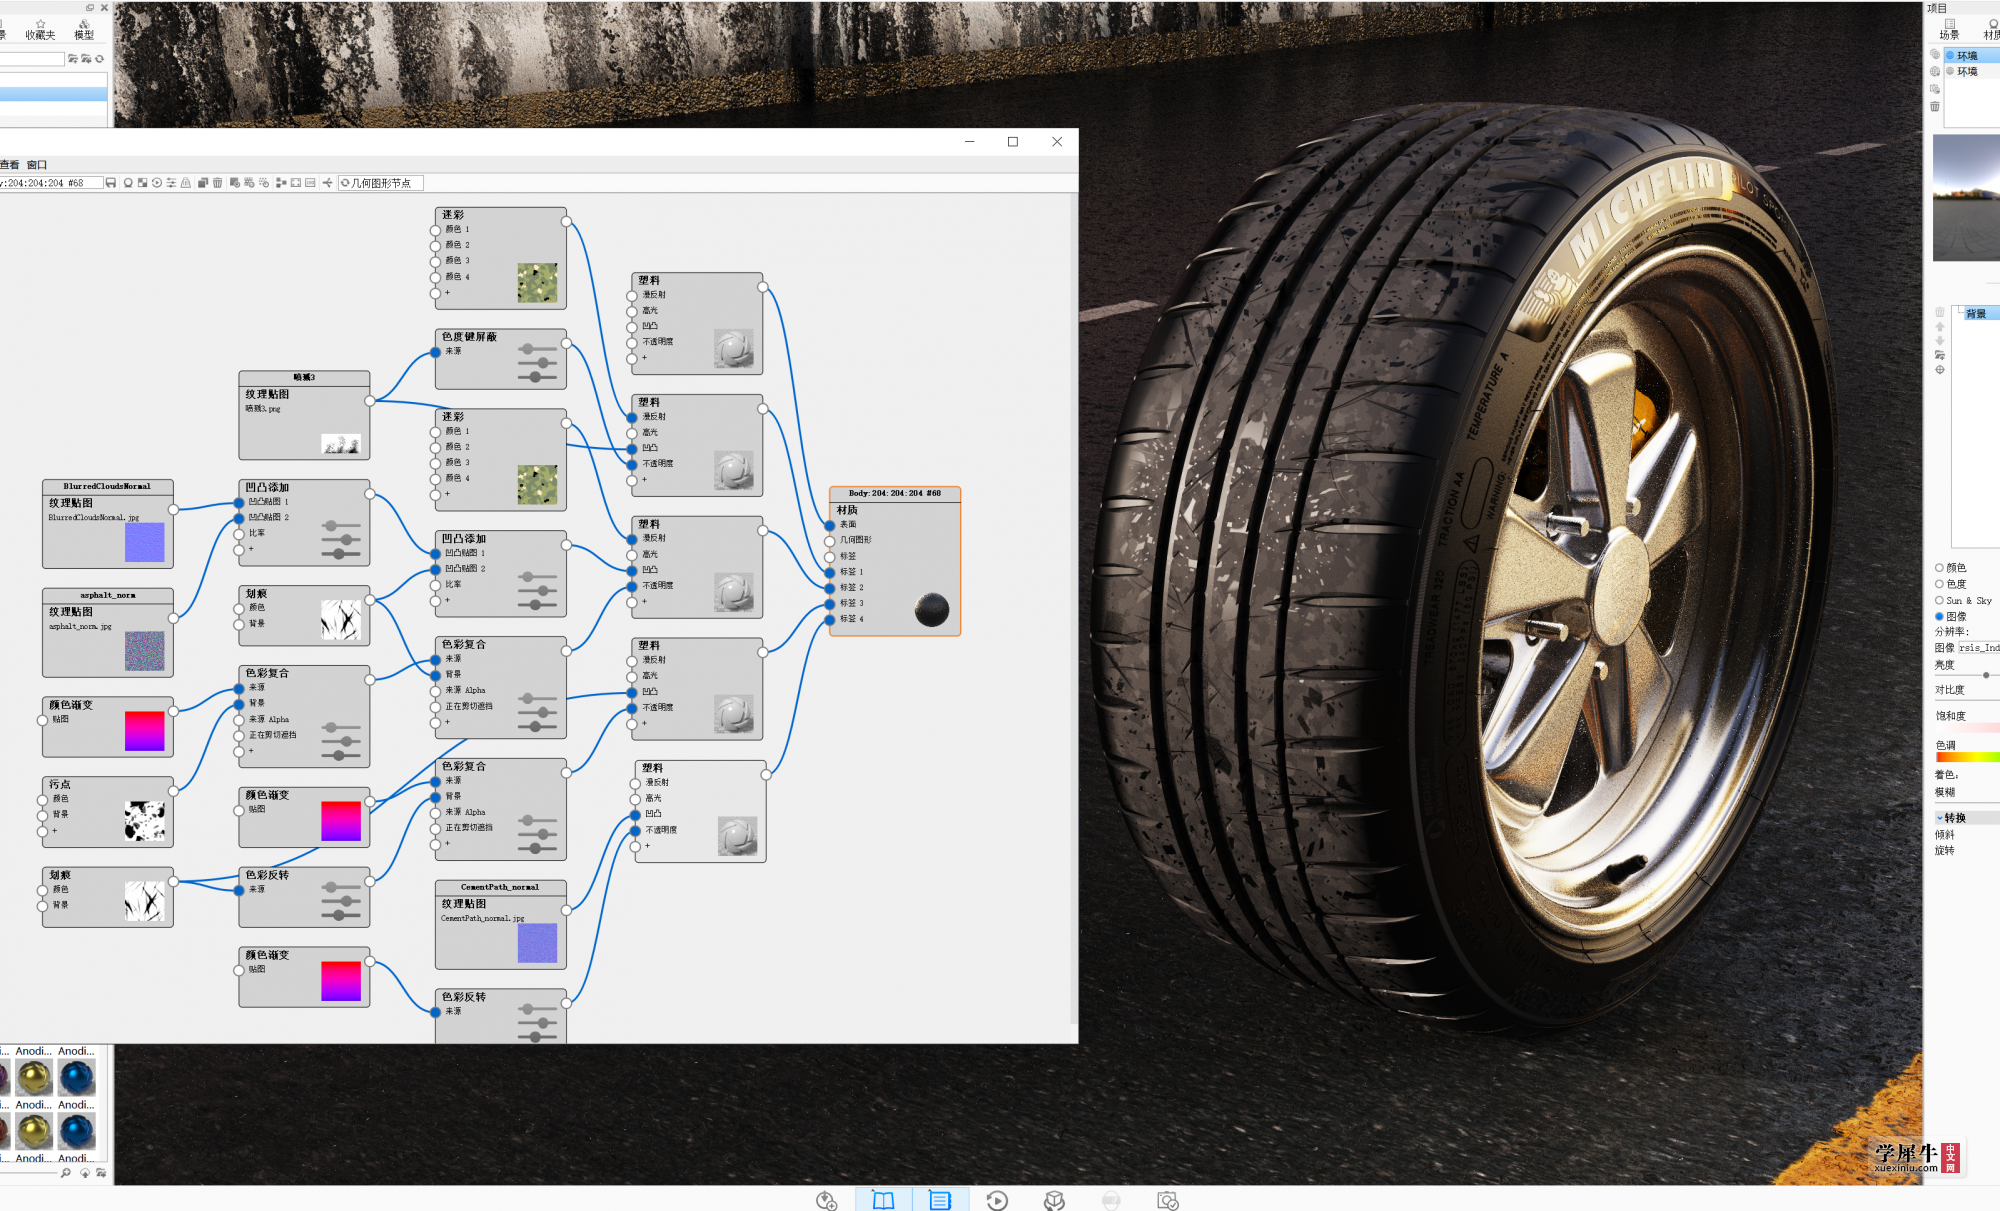Select the 污点 spots node

(107, 812)
